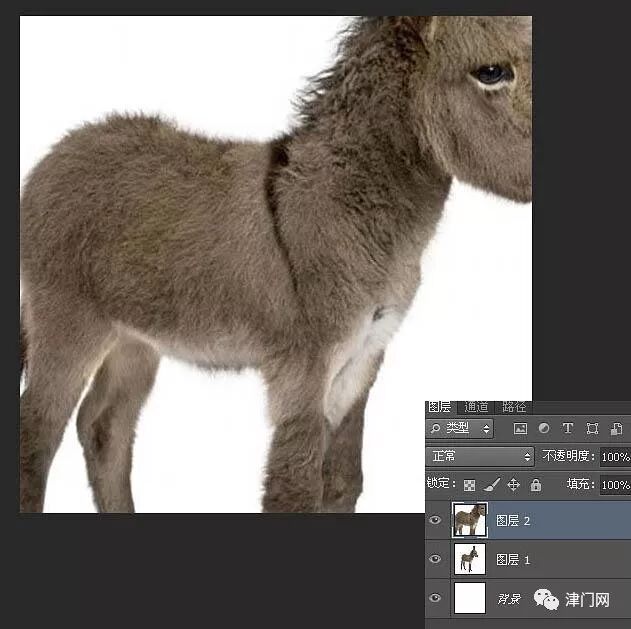The image size is (631, 629).
Task: Select layer named 图层 1
Action: point(513,560)
